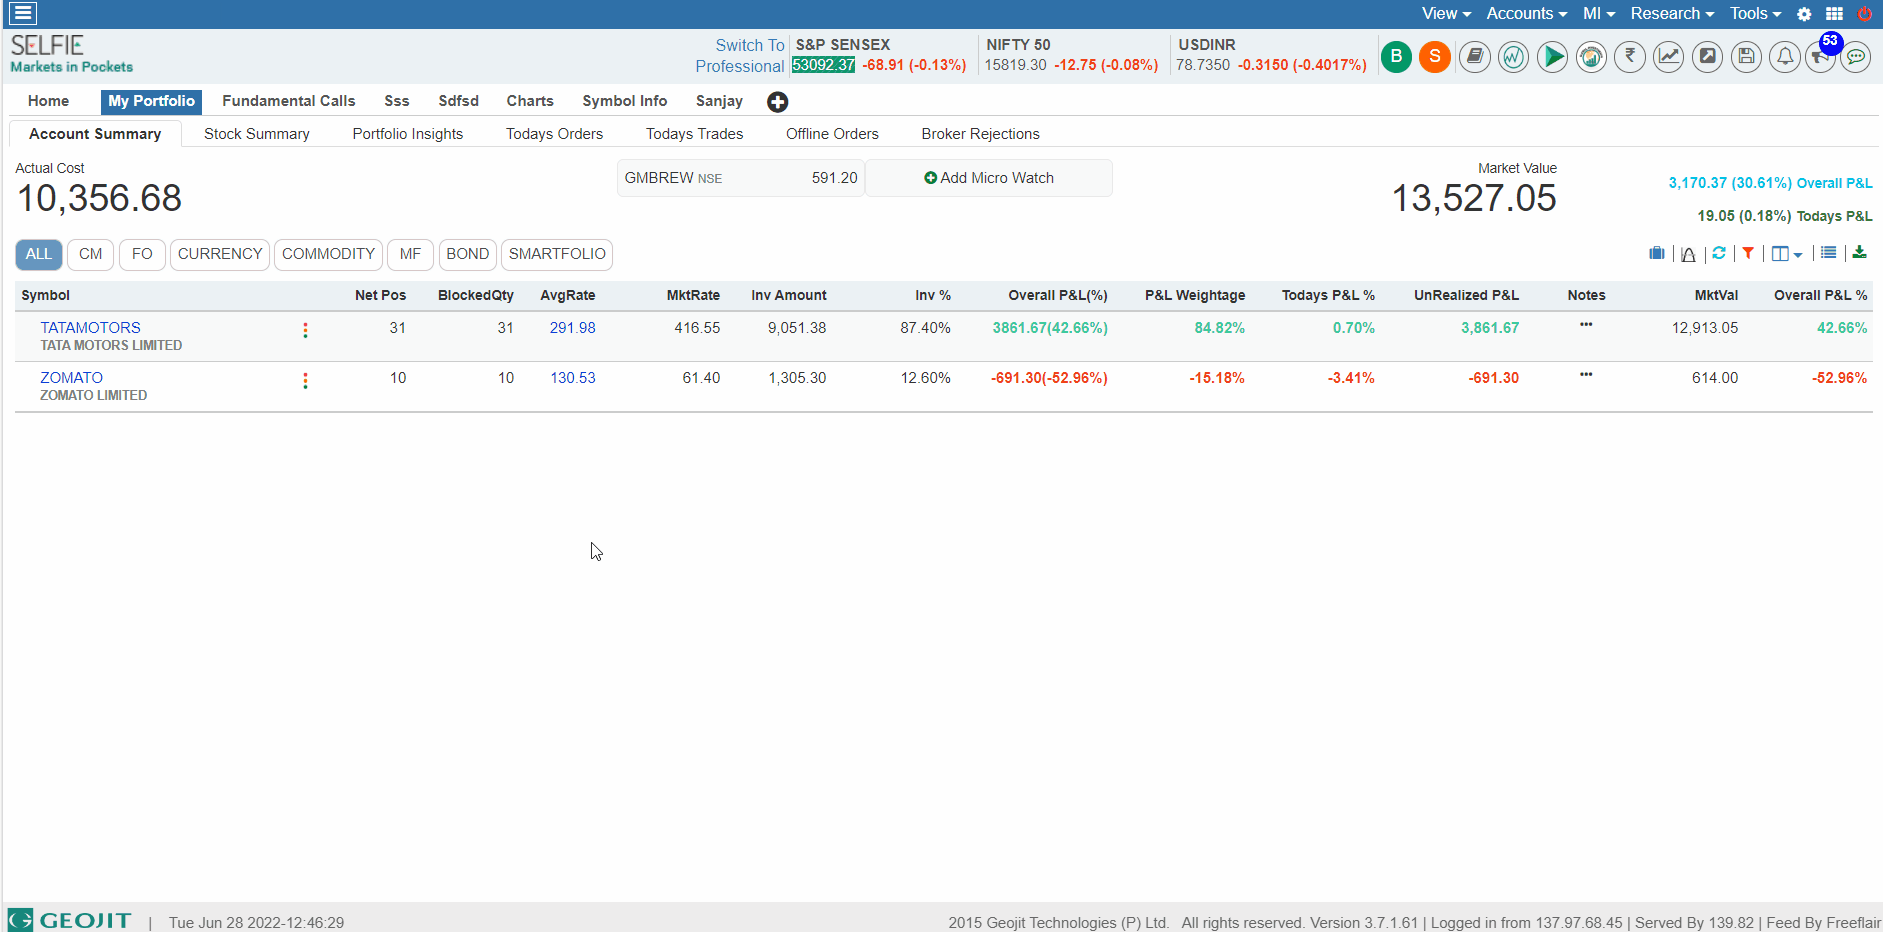Open notes for the TATAMOTORS row
This screenshot has height=932, width=1883.
[1586, 325]
